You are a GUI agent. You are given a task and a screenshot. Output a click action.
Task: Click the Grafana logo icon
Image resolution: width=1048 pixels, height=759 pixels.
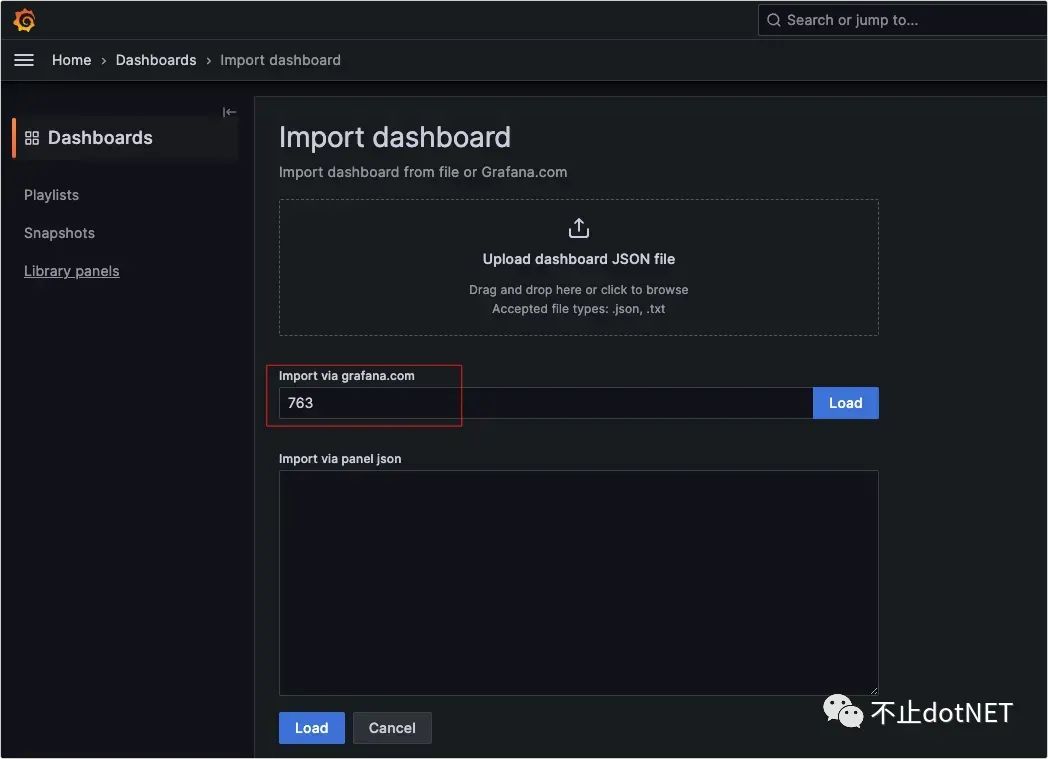click(24, 20)
